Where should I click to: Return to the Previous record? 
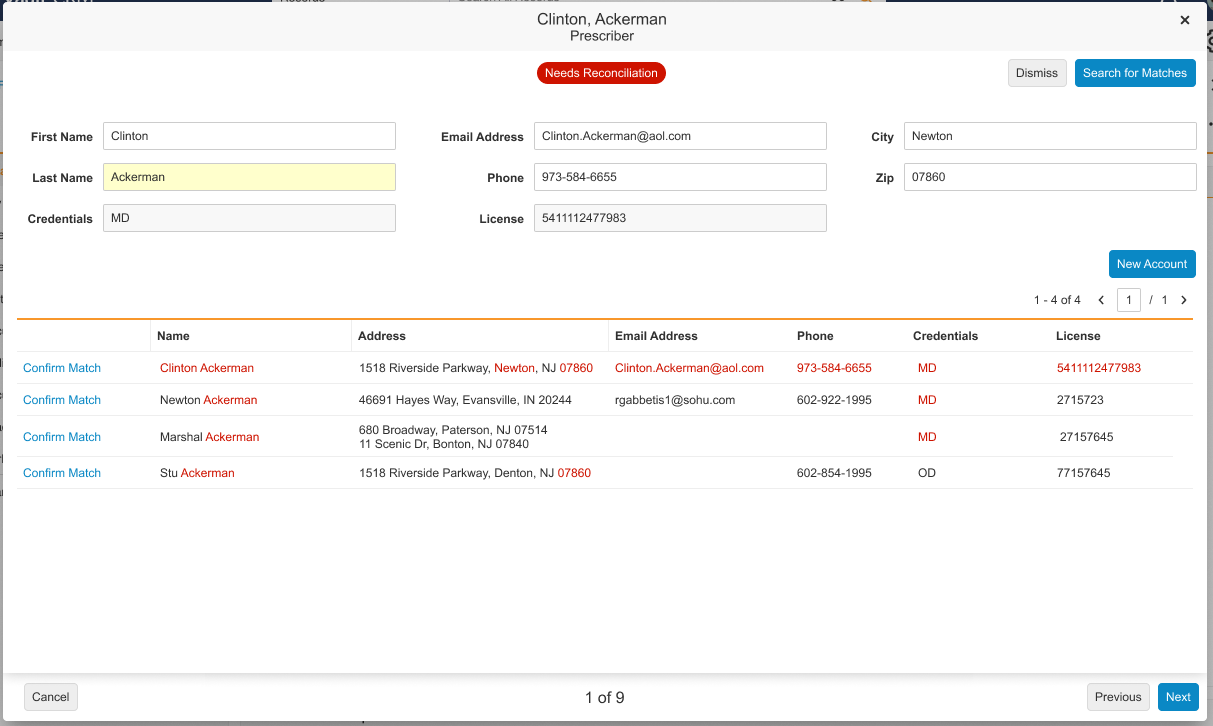point(1117,697)
